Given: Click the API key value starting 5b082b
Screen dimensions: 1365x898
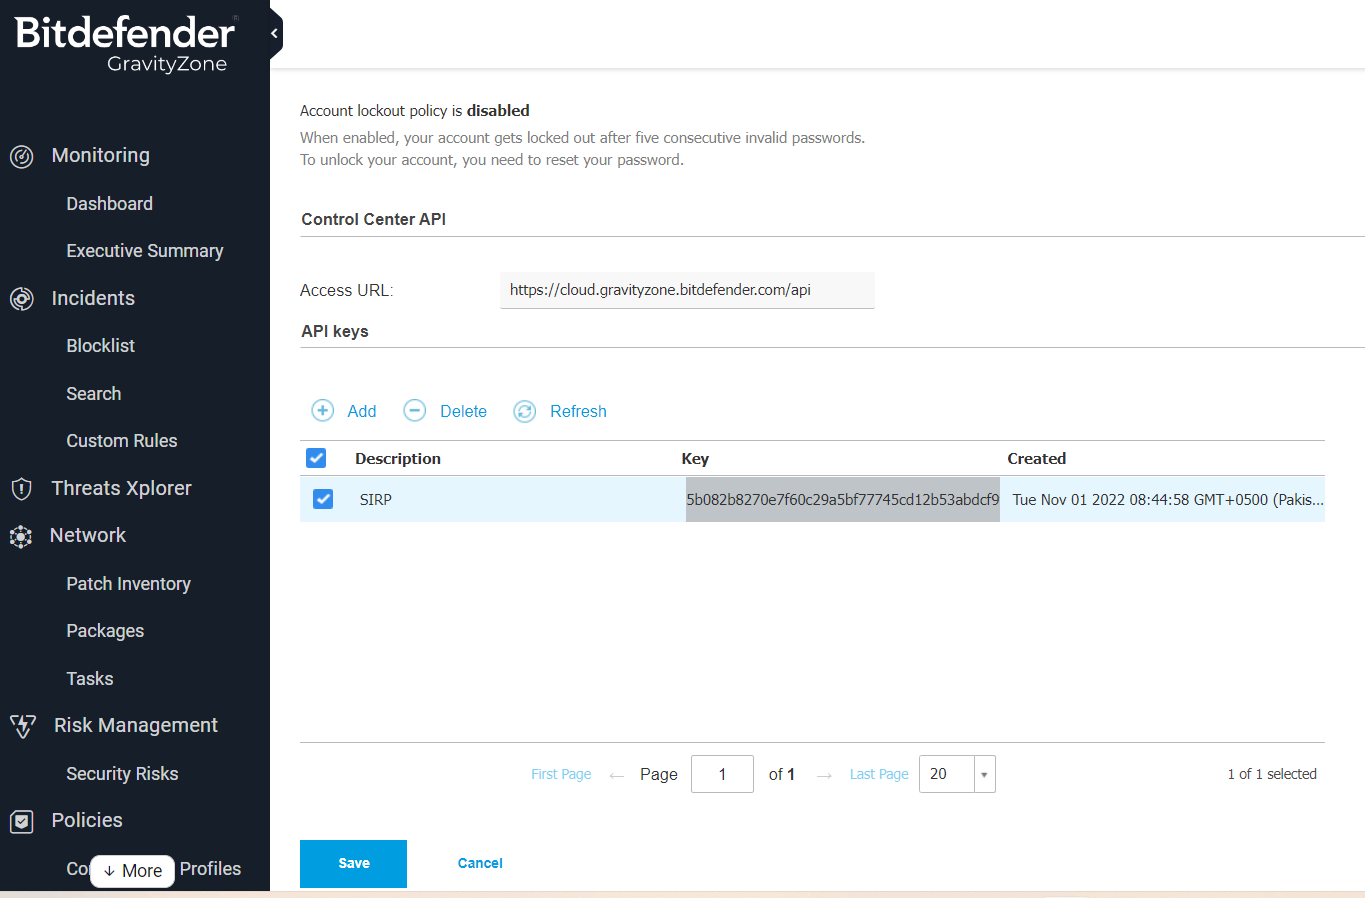Looking at the screenshot, I should 842,499.
